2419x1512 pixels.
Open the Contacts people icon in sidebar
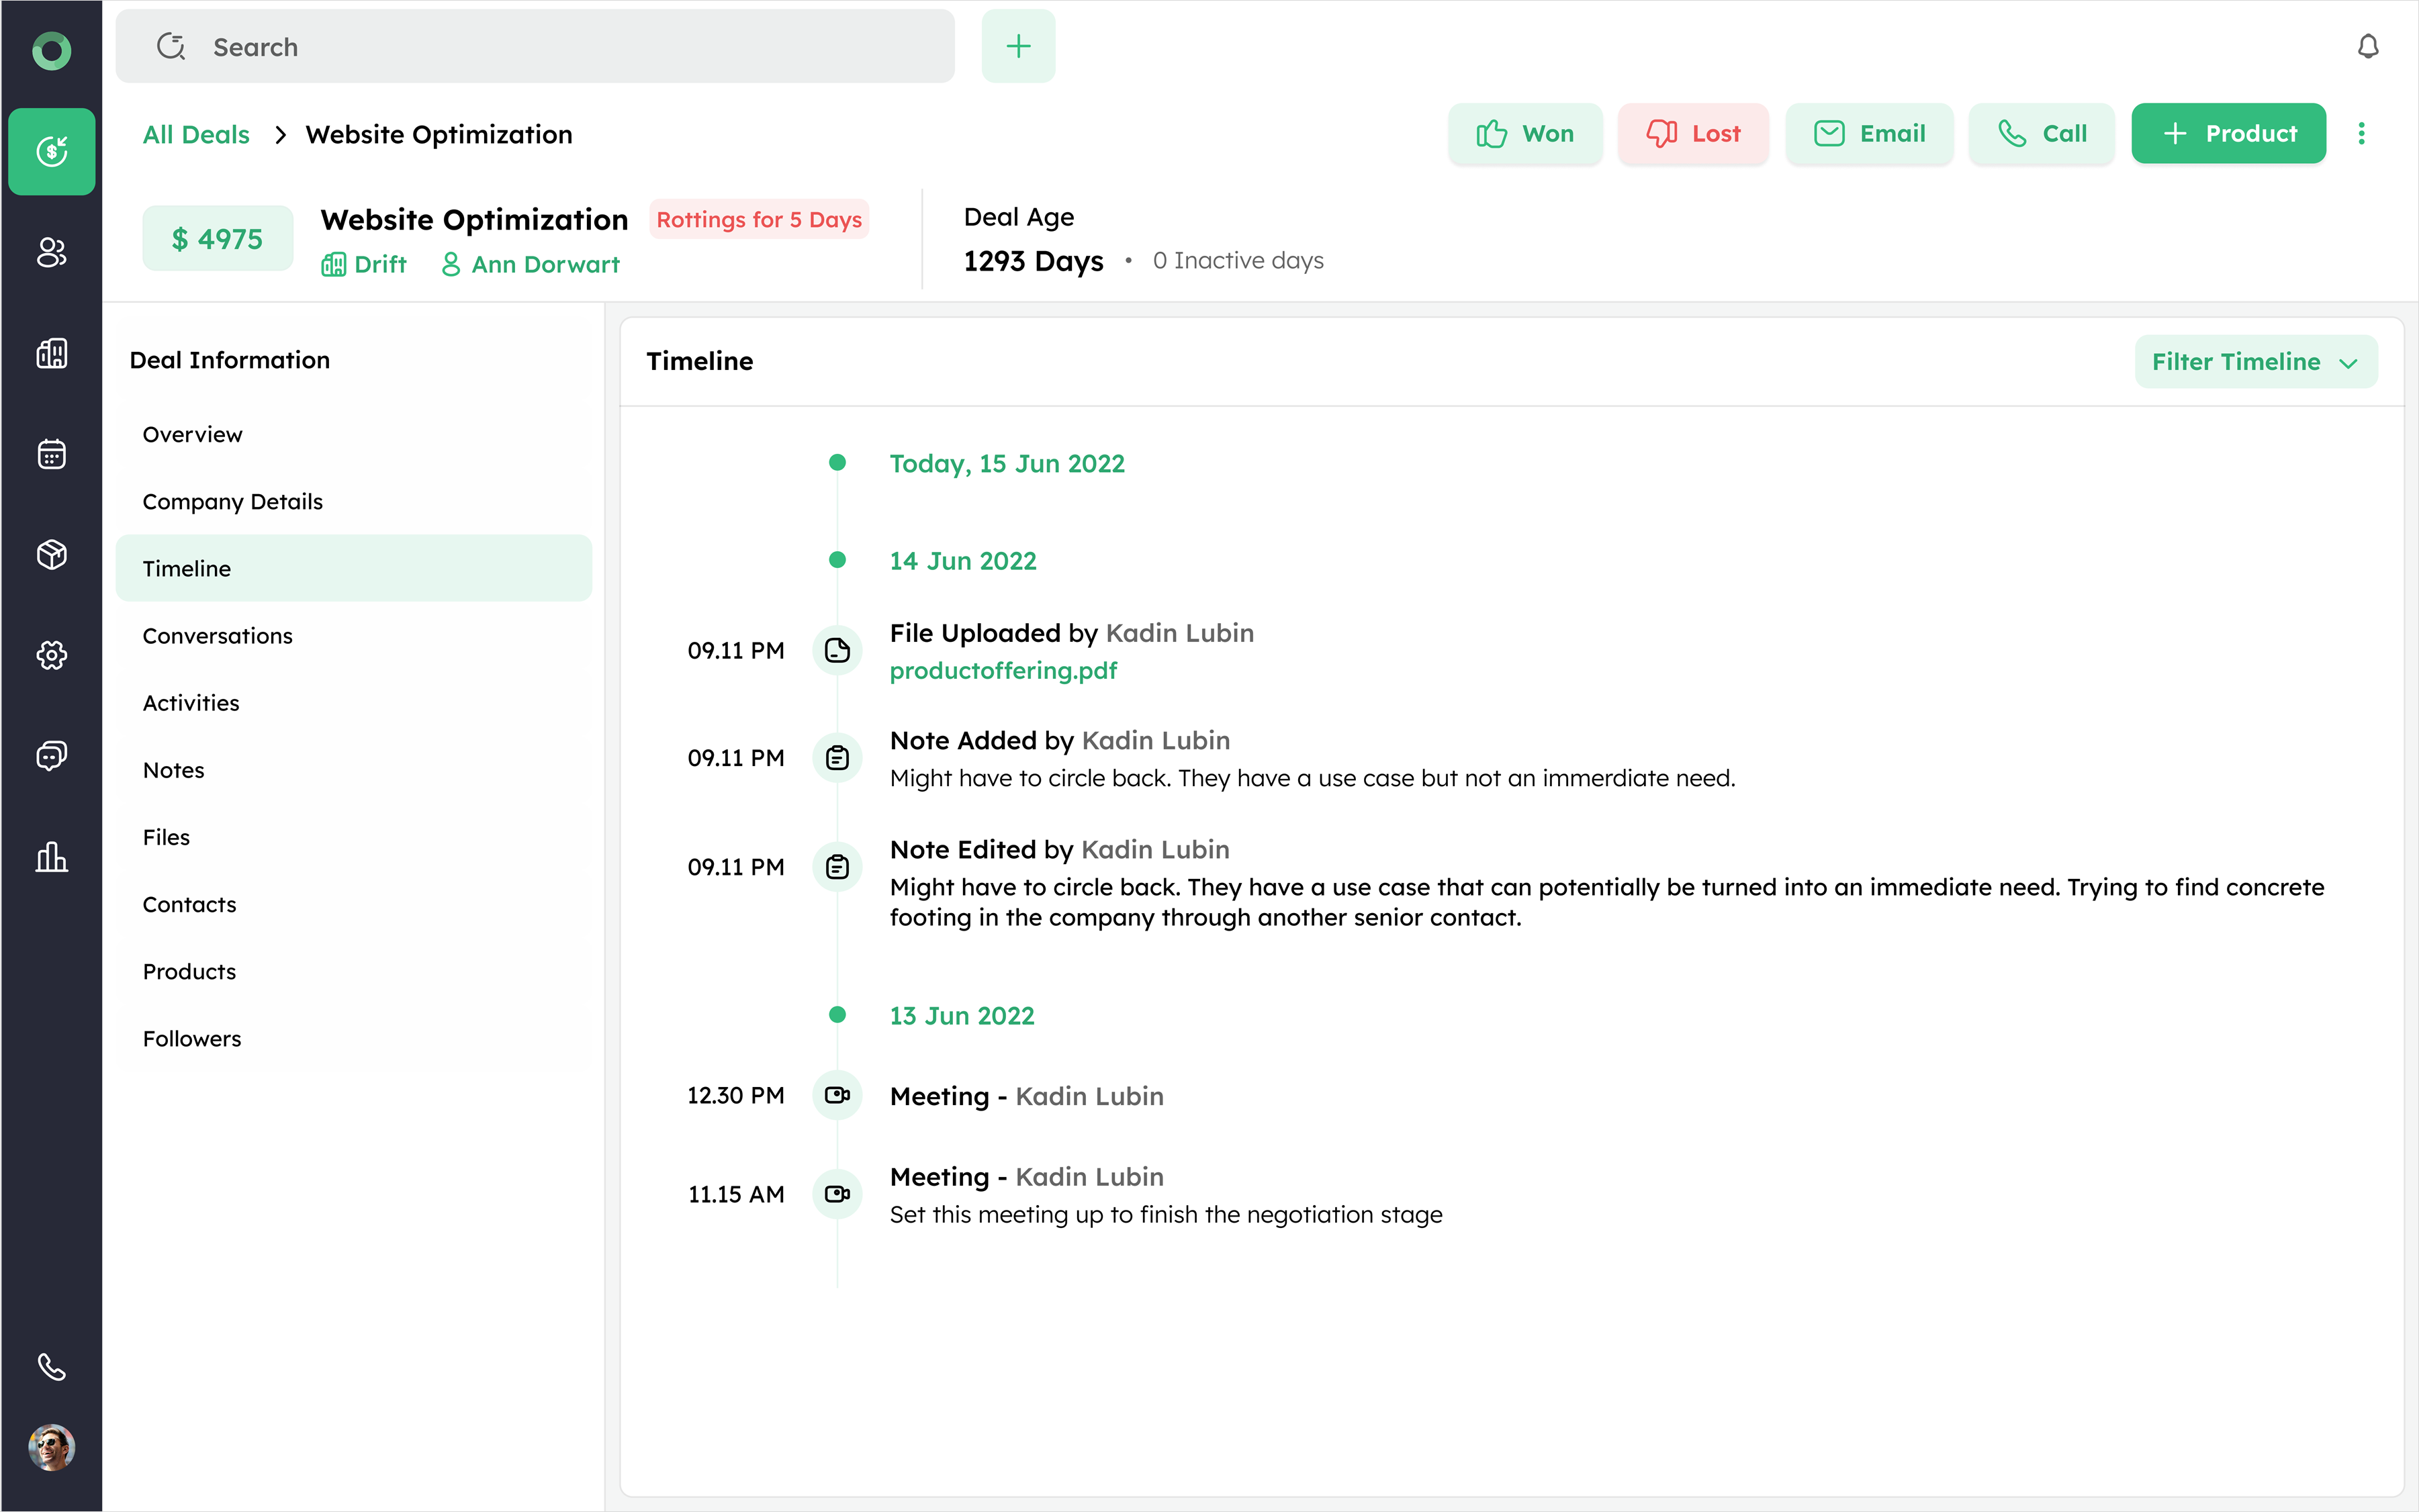pos(52,252)
